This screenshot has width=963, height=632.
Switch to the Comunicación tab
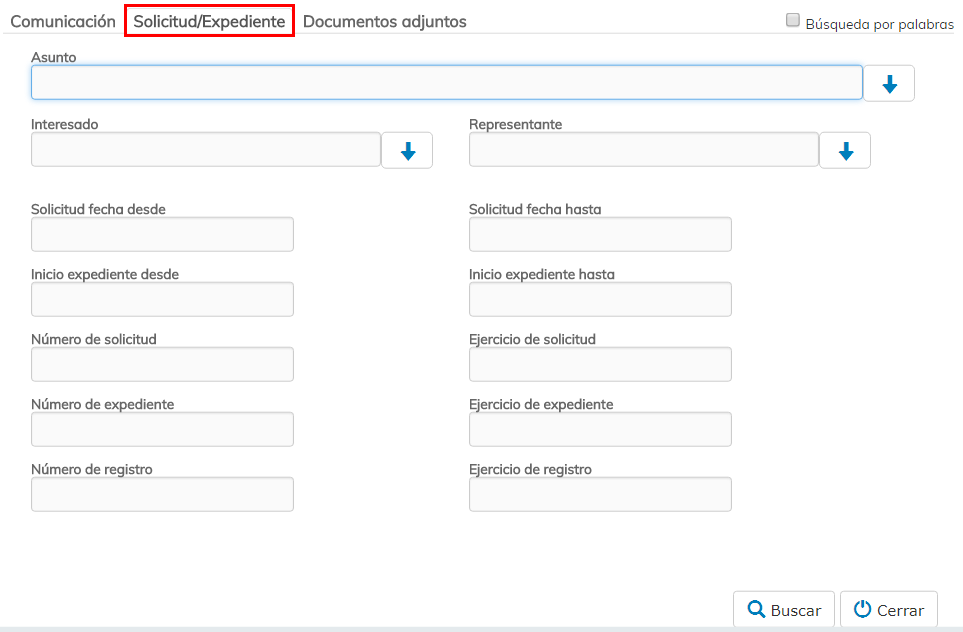[x=63, y=21]
